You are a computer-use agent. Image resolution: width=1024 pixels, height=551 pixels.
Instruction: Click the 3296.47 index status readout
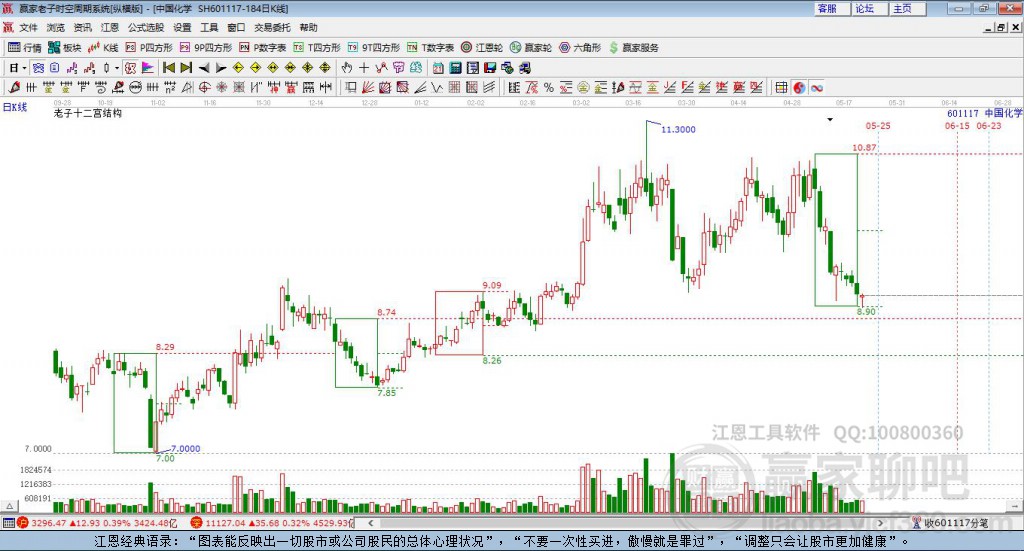click(x=50, y=523)
